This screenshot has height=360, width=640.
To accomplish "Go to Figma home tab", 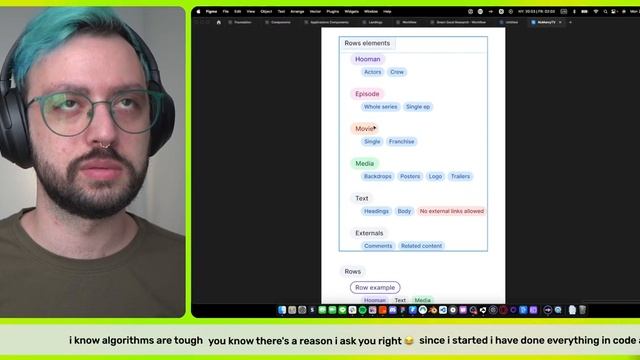I will [x=219, y=22].
